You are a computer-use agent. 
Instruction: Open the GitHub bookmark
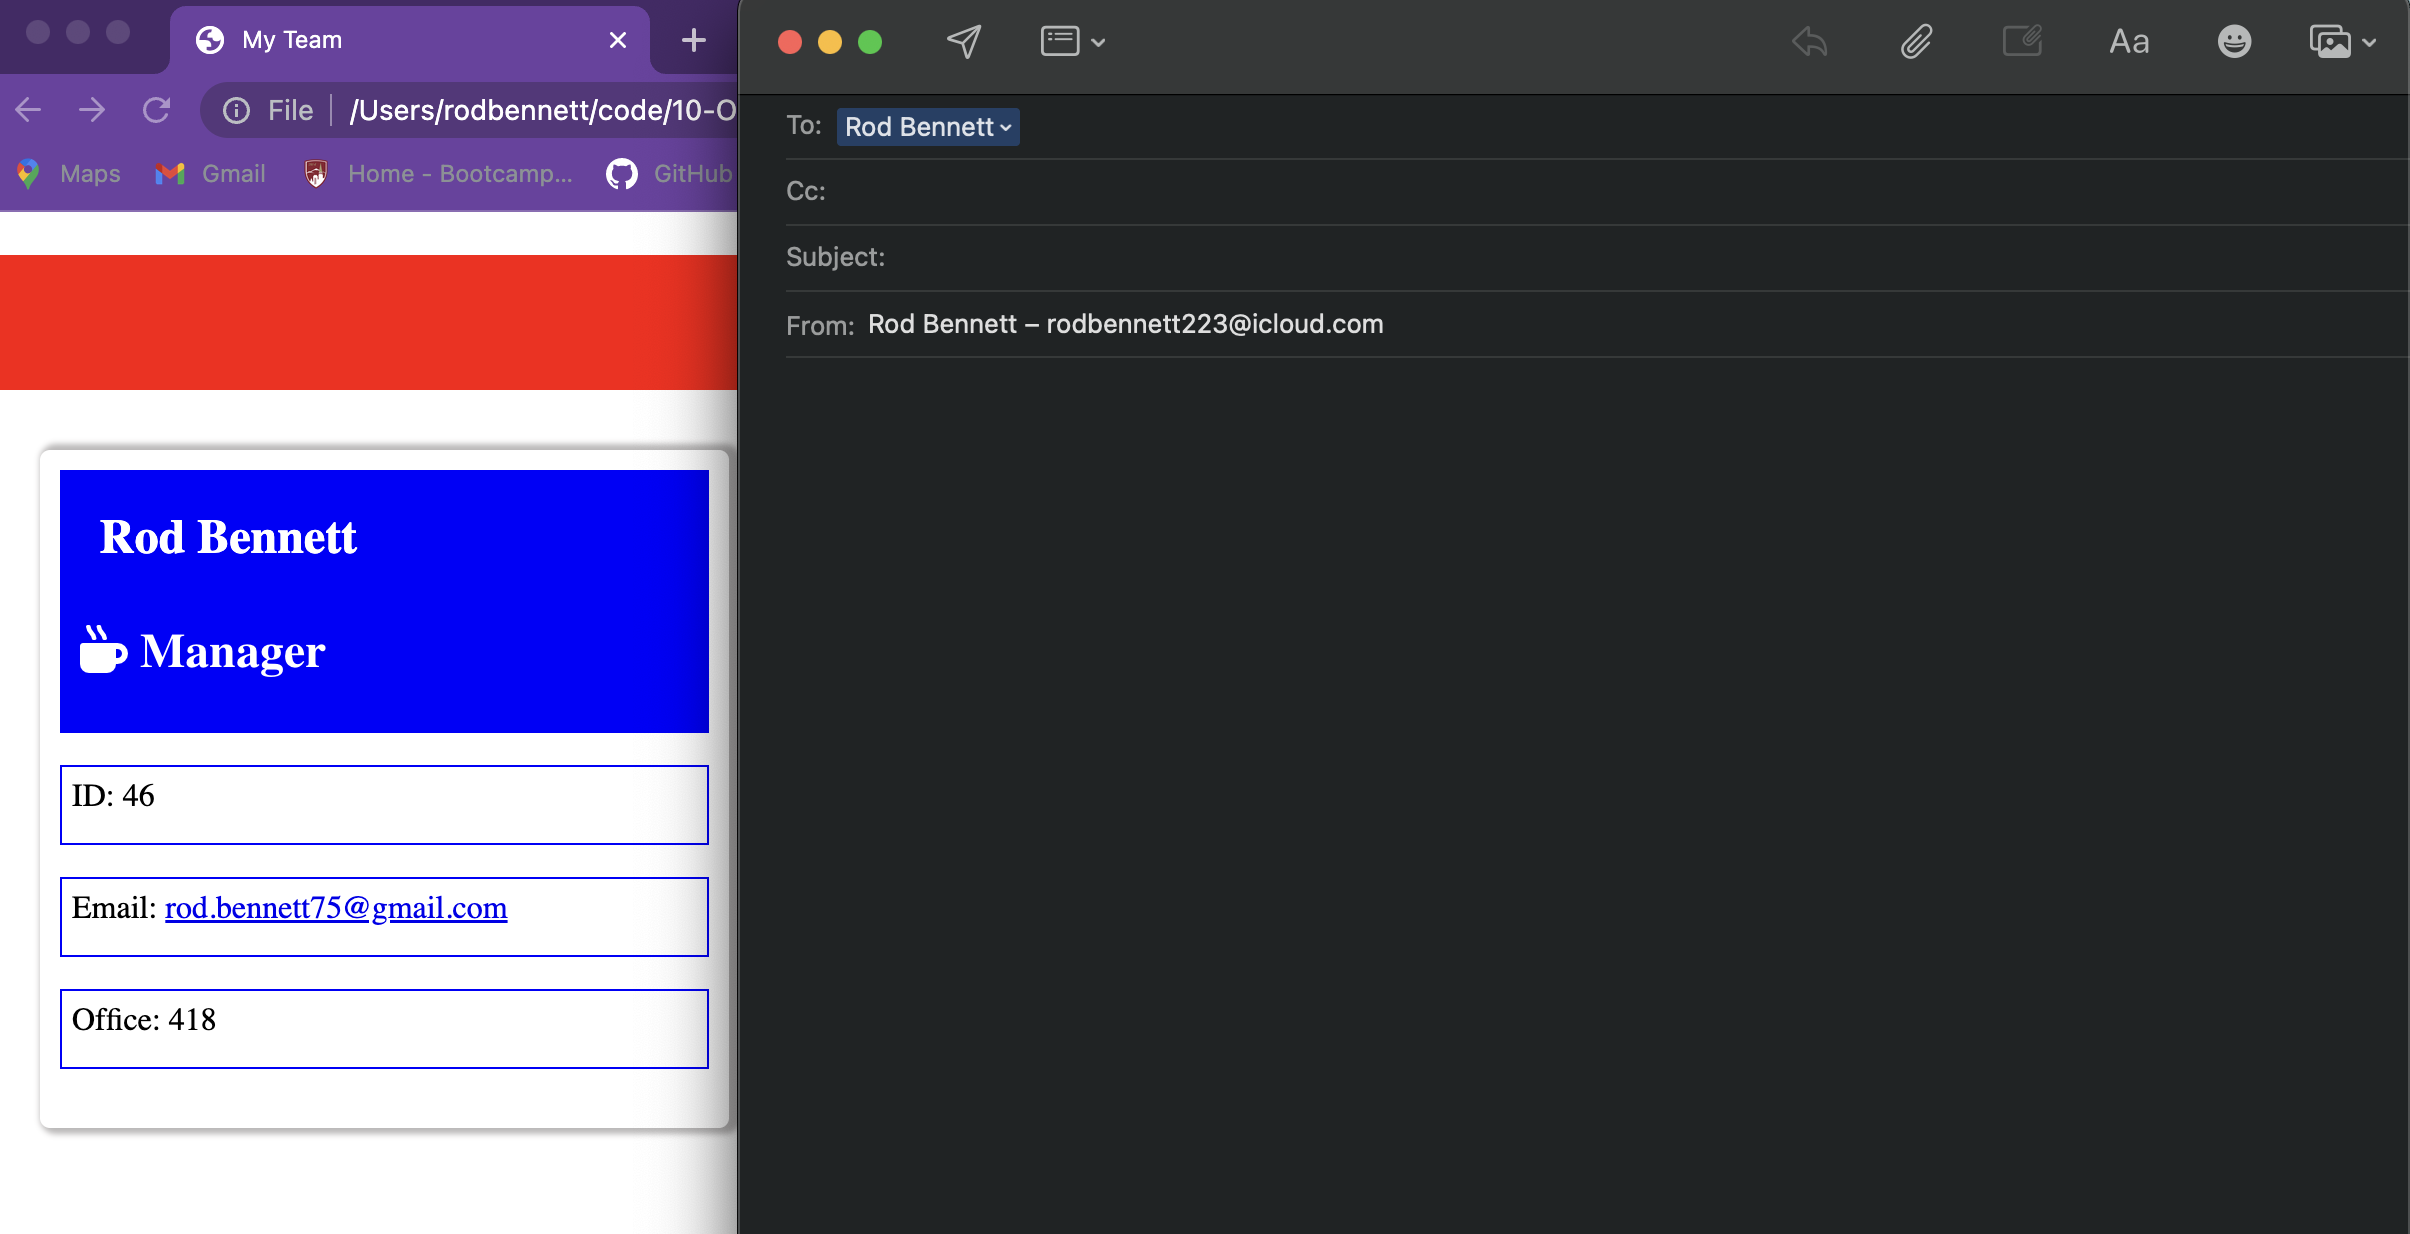tap(668, 173)
